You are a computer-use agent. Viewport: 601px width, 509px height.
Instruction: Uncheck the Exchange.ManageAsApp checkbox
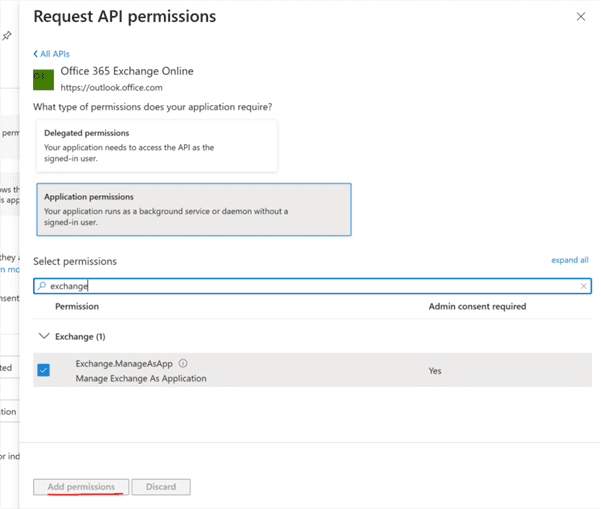[x=44, y=370]
